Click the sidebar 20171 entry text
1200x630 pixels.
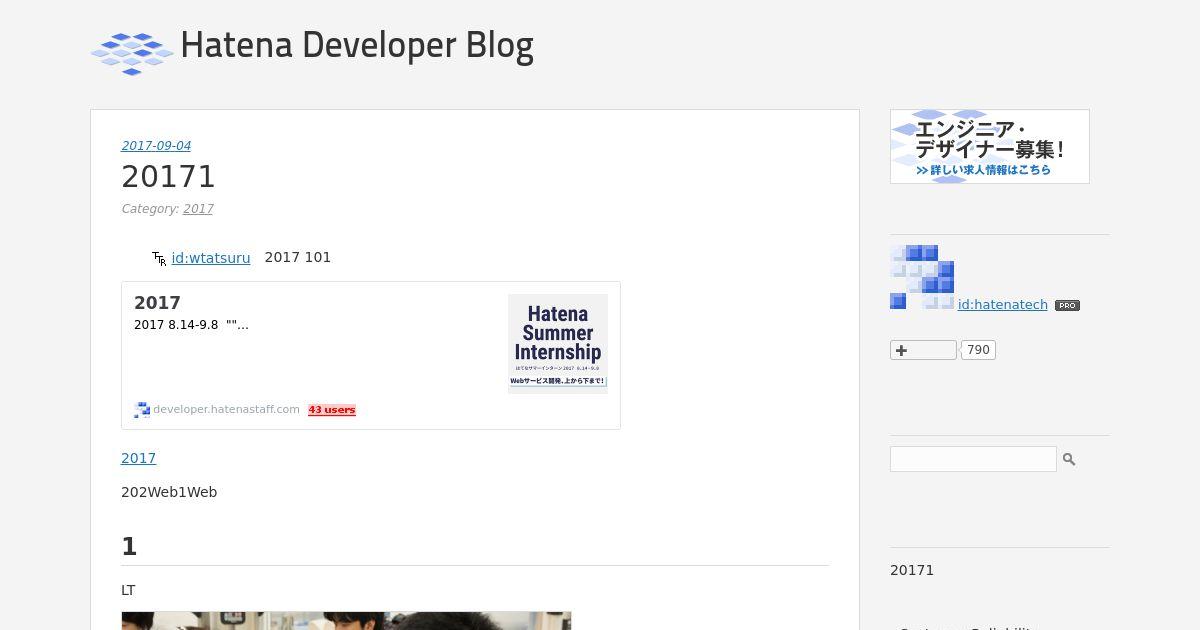click(x=912, y=570)
